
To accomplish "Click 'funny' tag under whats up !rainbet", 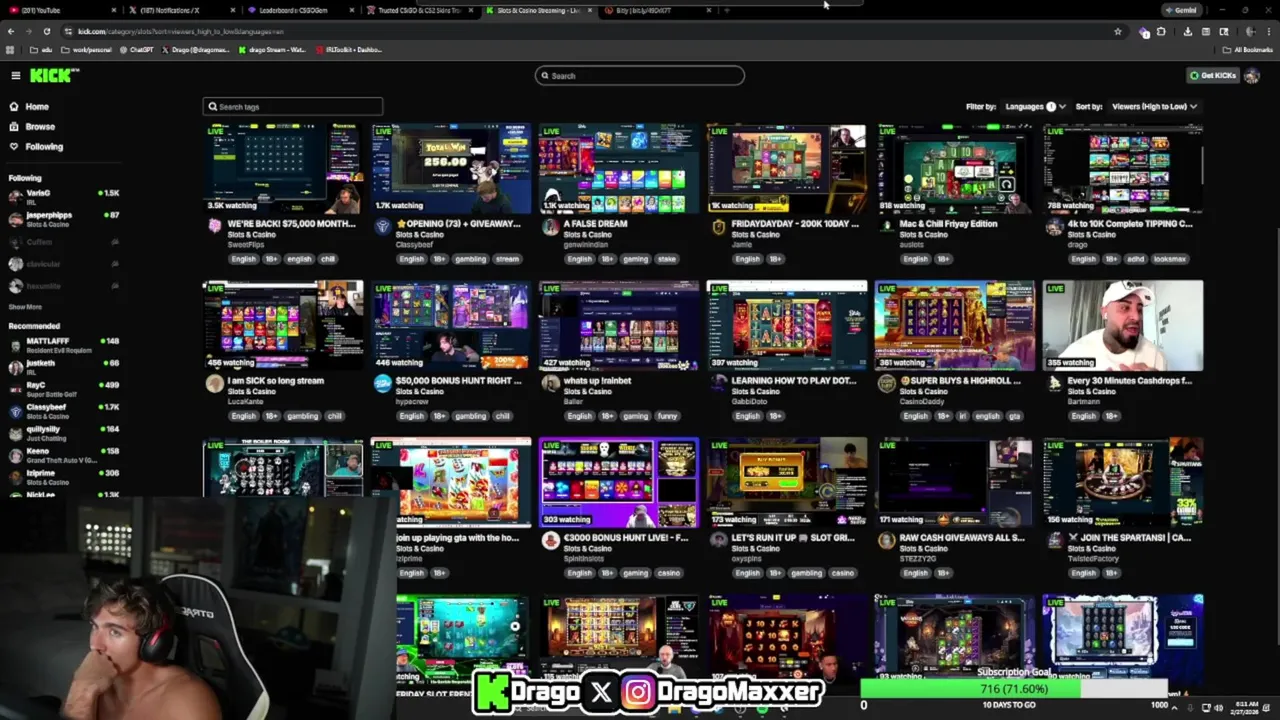I will coord(667,416).
